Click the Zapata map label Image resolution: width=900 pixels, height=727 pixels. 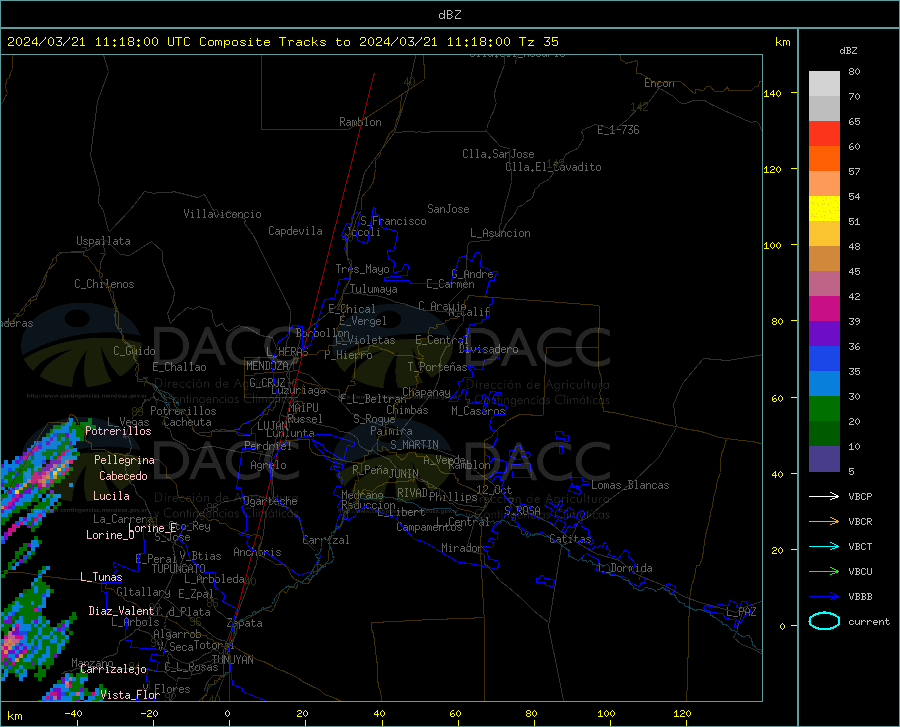coord(245,623)
